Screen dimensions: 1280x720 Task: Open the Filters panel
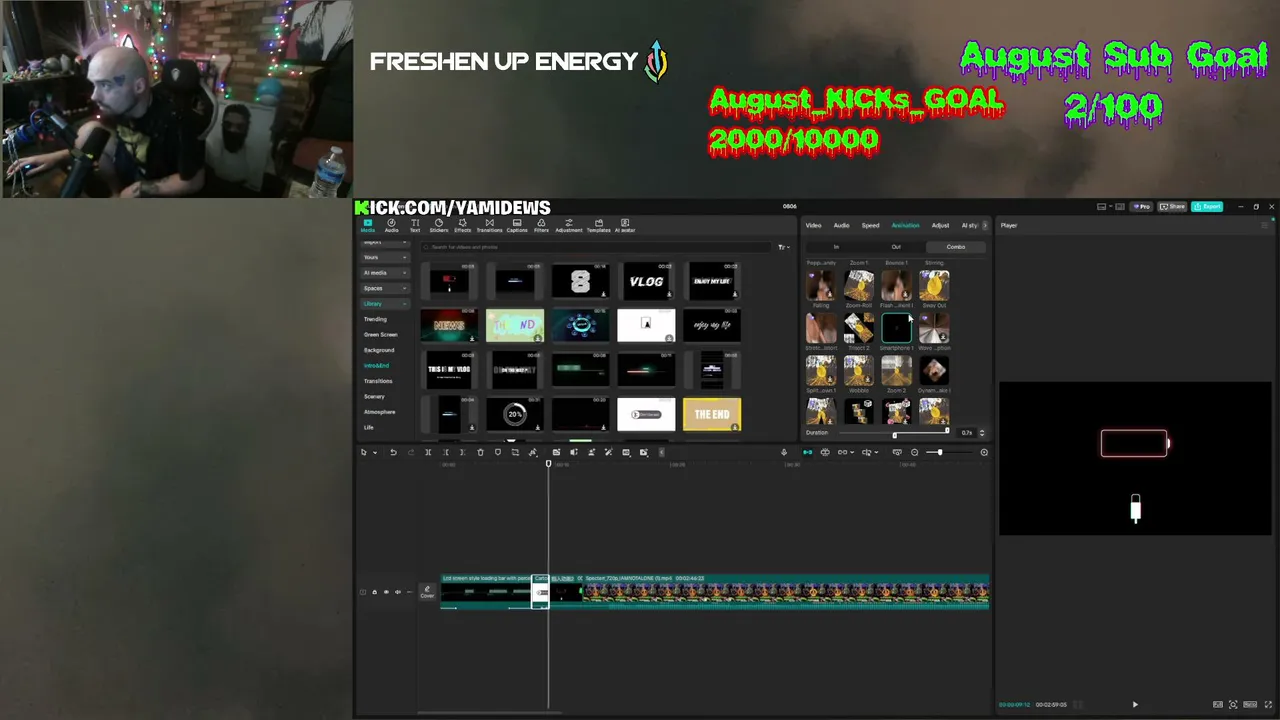point(541,225)
